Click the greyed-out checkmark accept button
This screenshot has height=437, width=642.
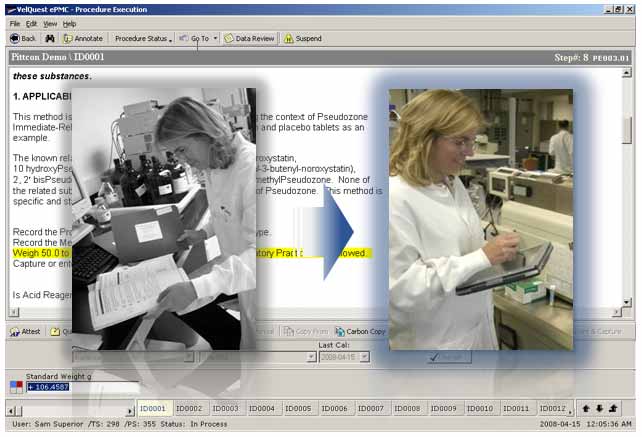pos(449,358)
